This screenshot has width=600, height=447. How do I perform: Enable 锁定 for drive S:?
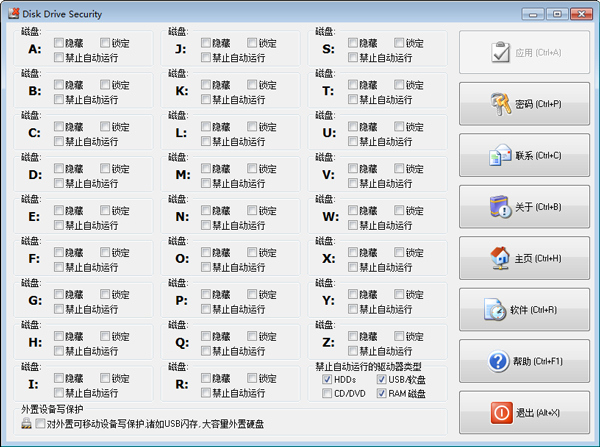pyautogui.click(x=399, y=42)
